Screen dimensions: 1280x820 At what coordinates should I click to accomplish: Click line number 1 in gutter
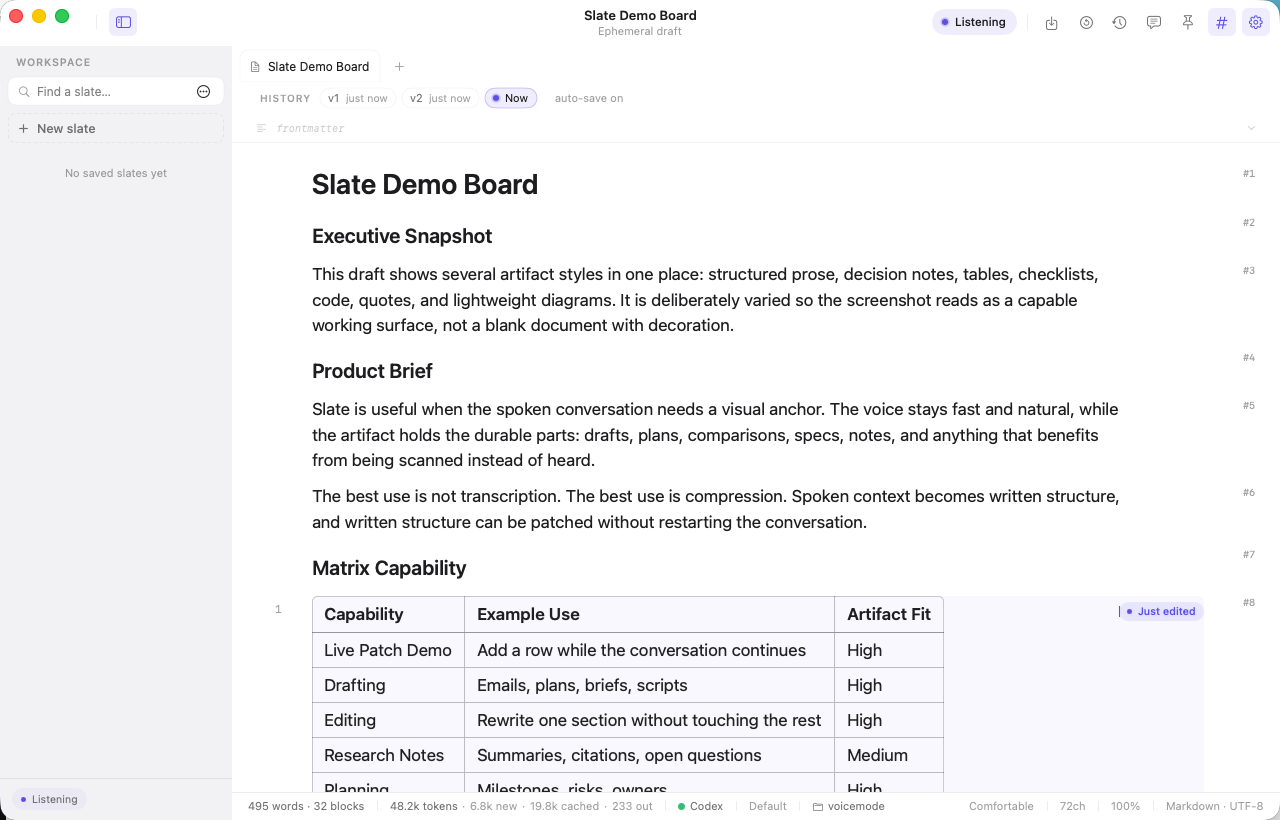point(278,609)
